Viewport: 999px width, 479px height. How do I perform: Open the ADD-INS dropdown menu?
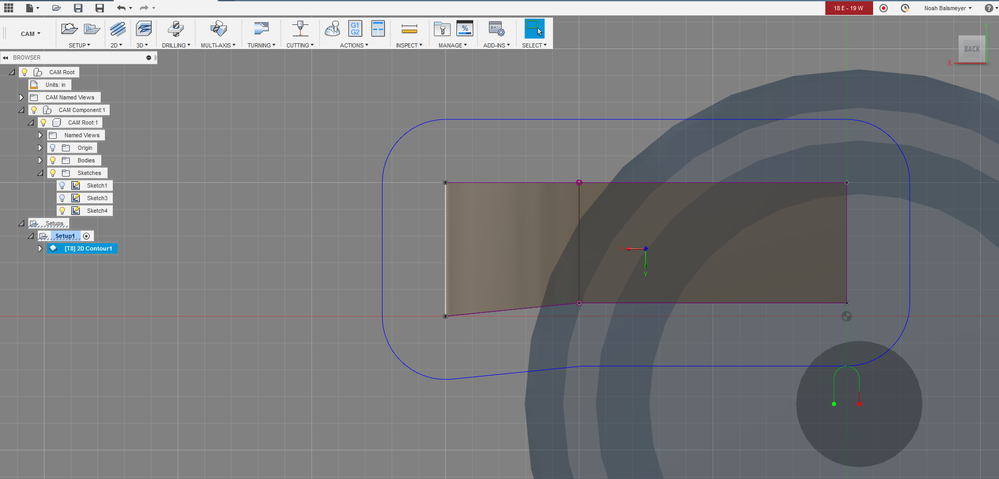496,45
